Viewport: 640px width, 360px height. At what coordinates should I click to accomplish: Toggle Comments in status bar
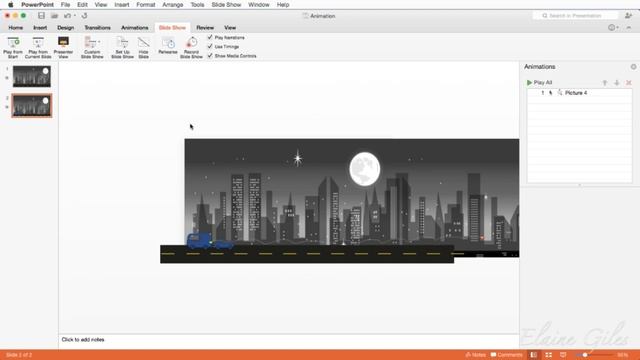507,355
